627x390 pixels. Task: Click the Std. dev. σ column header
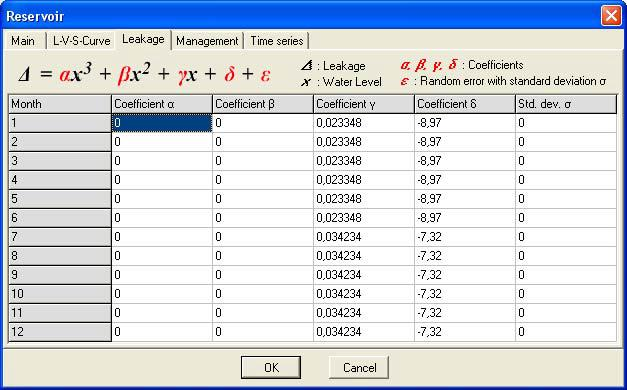(566, 104)
